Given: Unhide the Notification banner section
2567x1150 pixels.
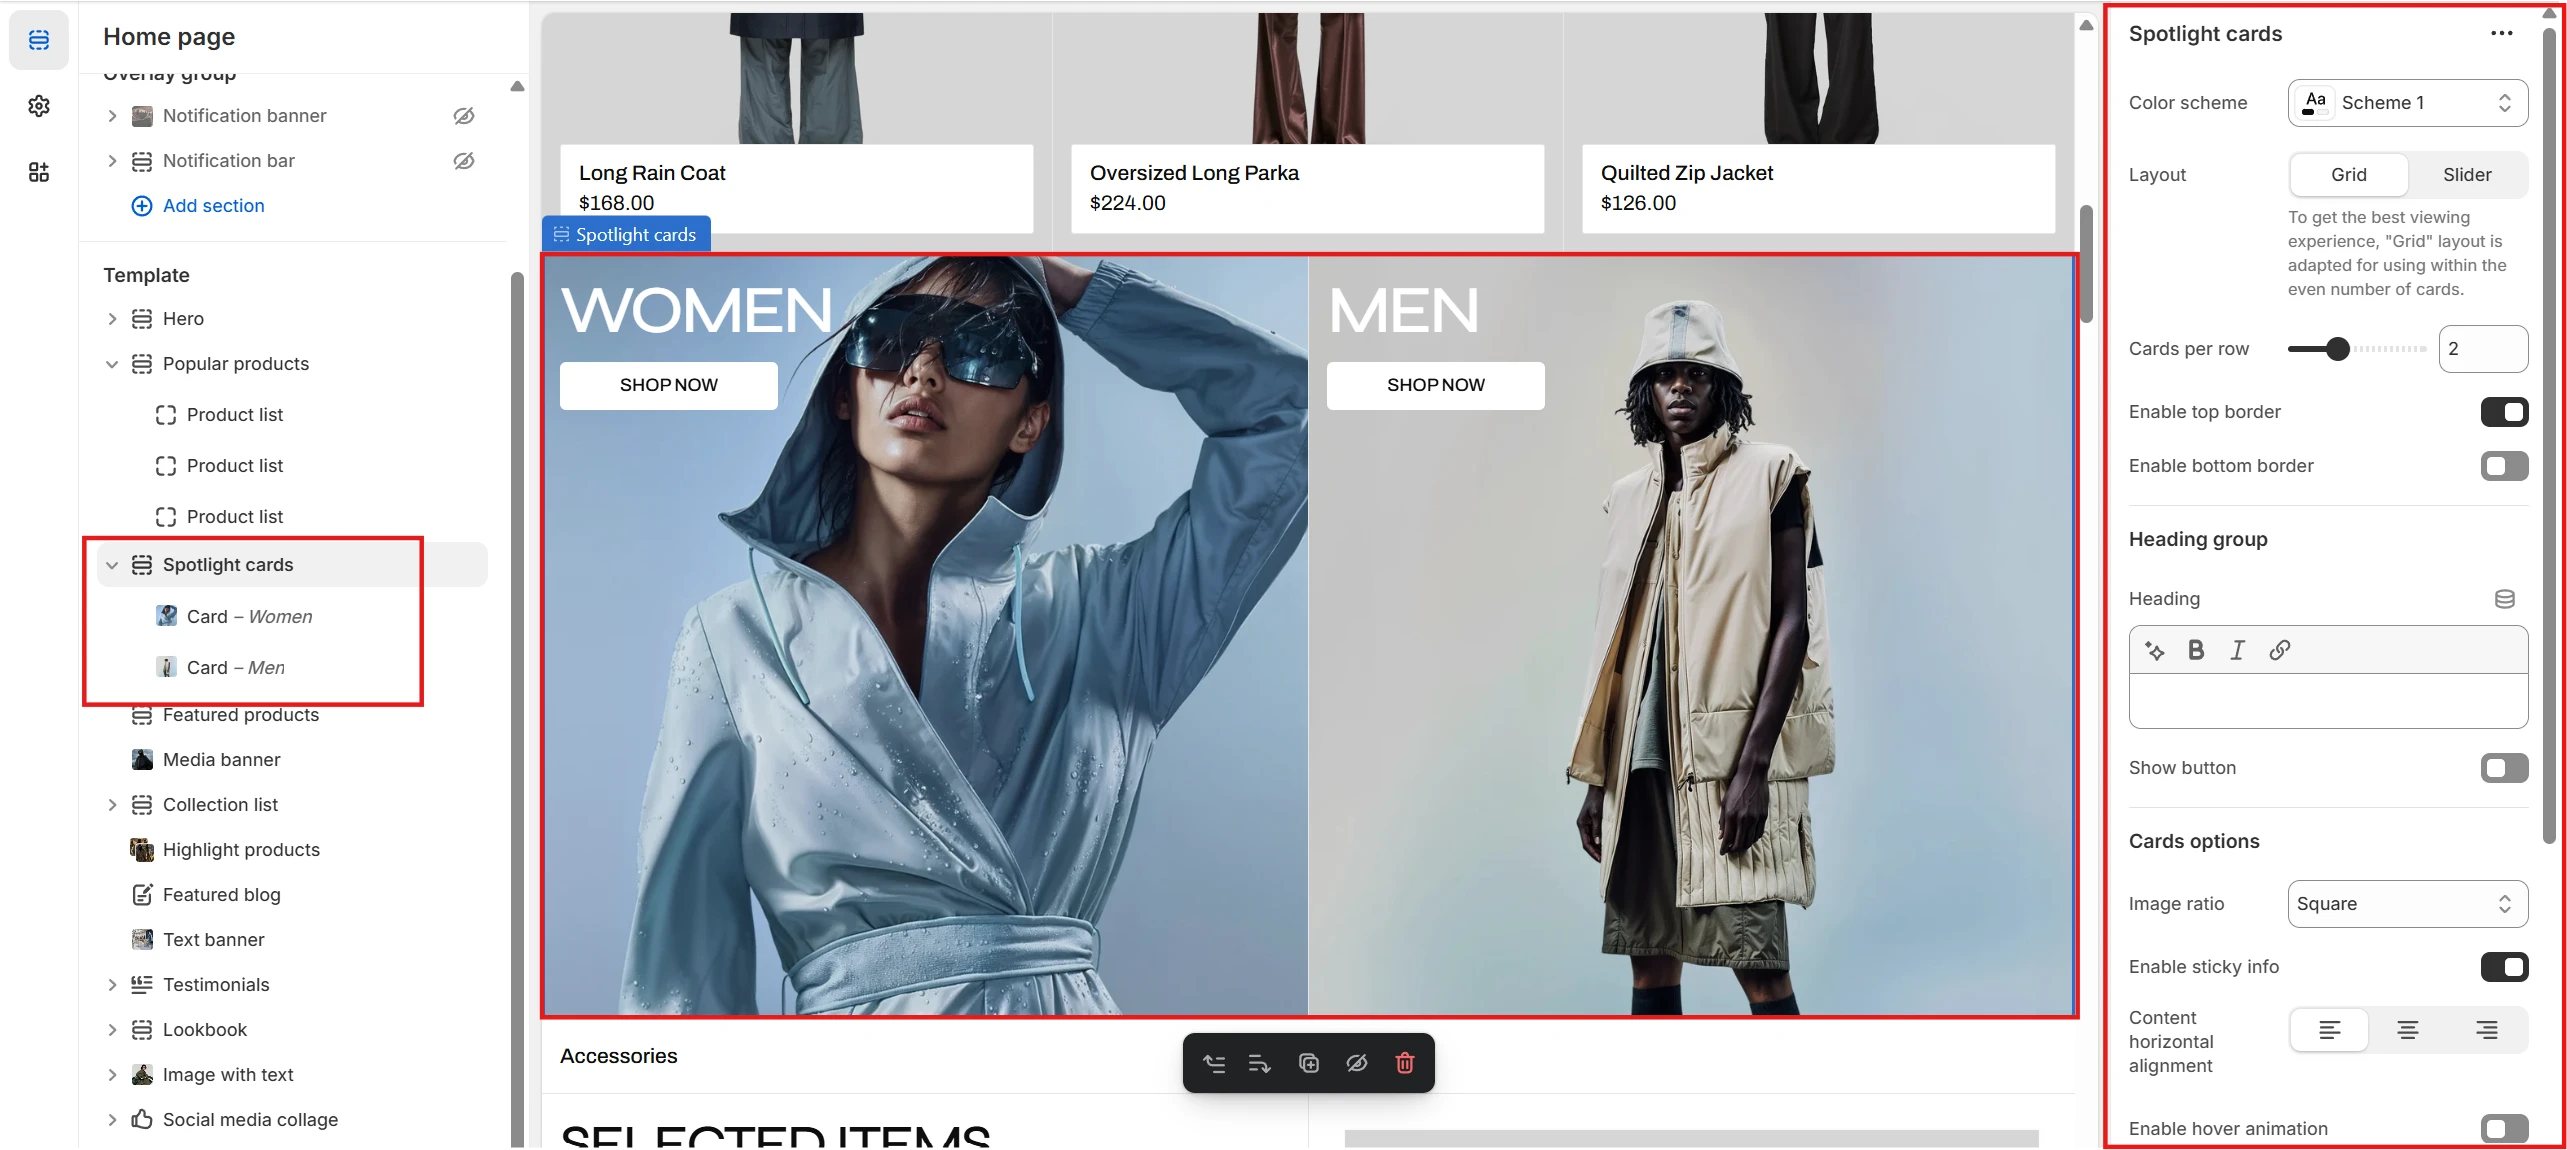Looking at the screenshot, I should (x=464, y=116).
